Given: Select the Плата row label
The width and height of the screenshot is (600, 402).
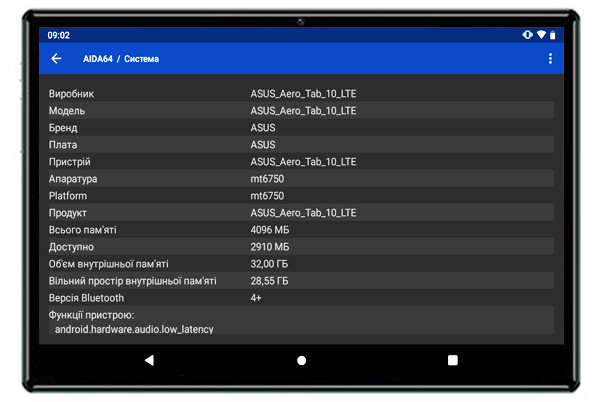Looking at the screenshot, I should (x=63, y=145).
